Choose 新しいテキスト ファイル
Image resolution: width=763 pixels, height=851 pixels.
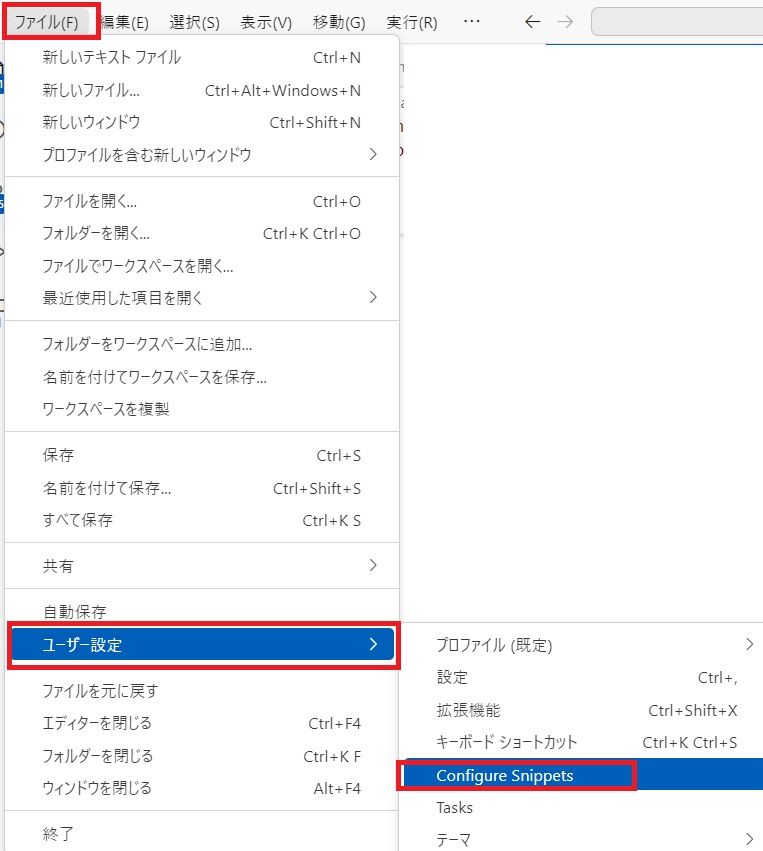[x=202, y=58]
